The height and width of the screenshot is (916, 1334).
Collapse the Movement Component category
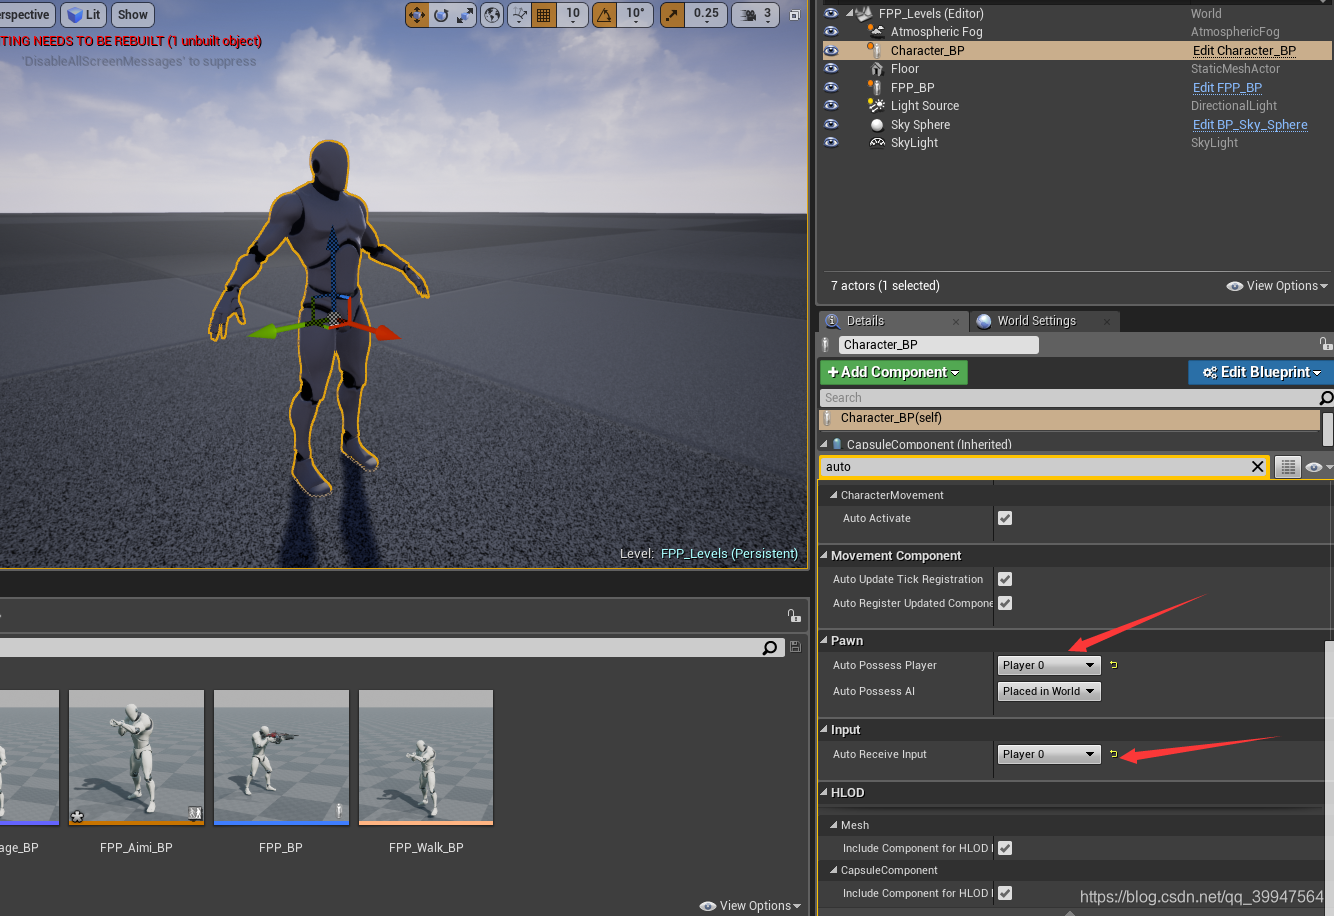[825, 556]
